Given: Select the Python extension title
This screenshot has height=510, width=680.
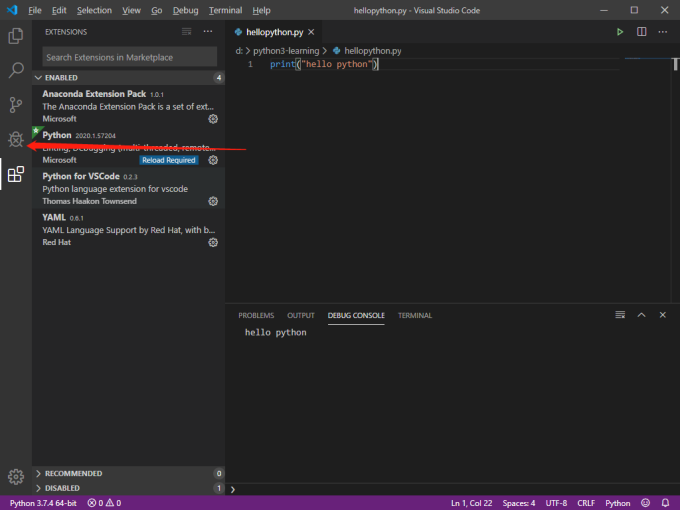Looking at the screenshot, I should click(x=57, y=135).
